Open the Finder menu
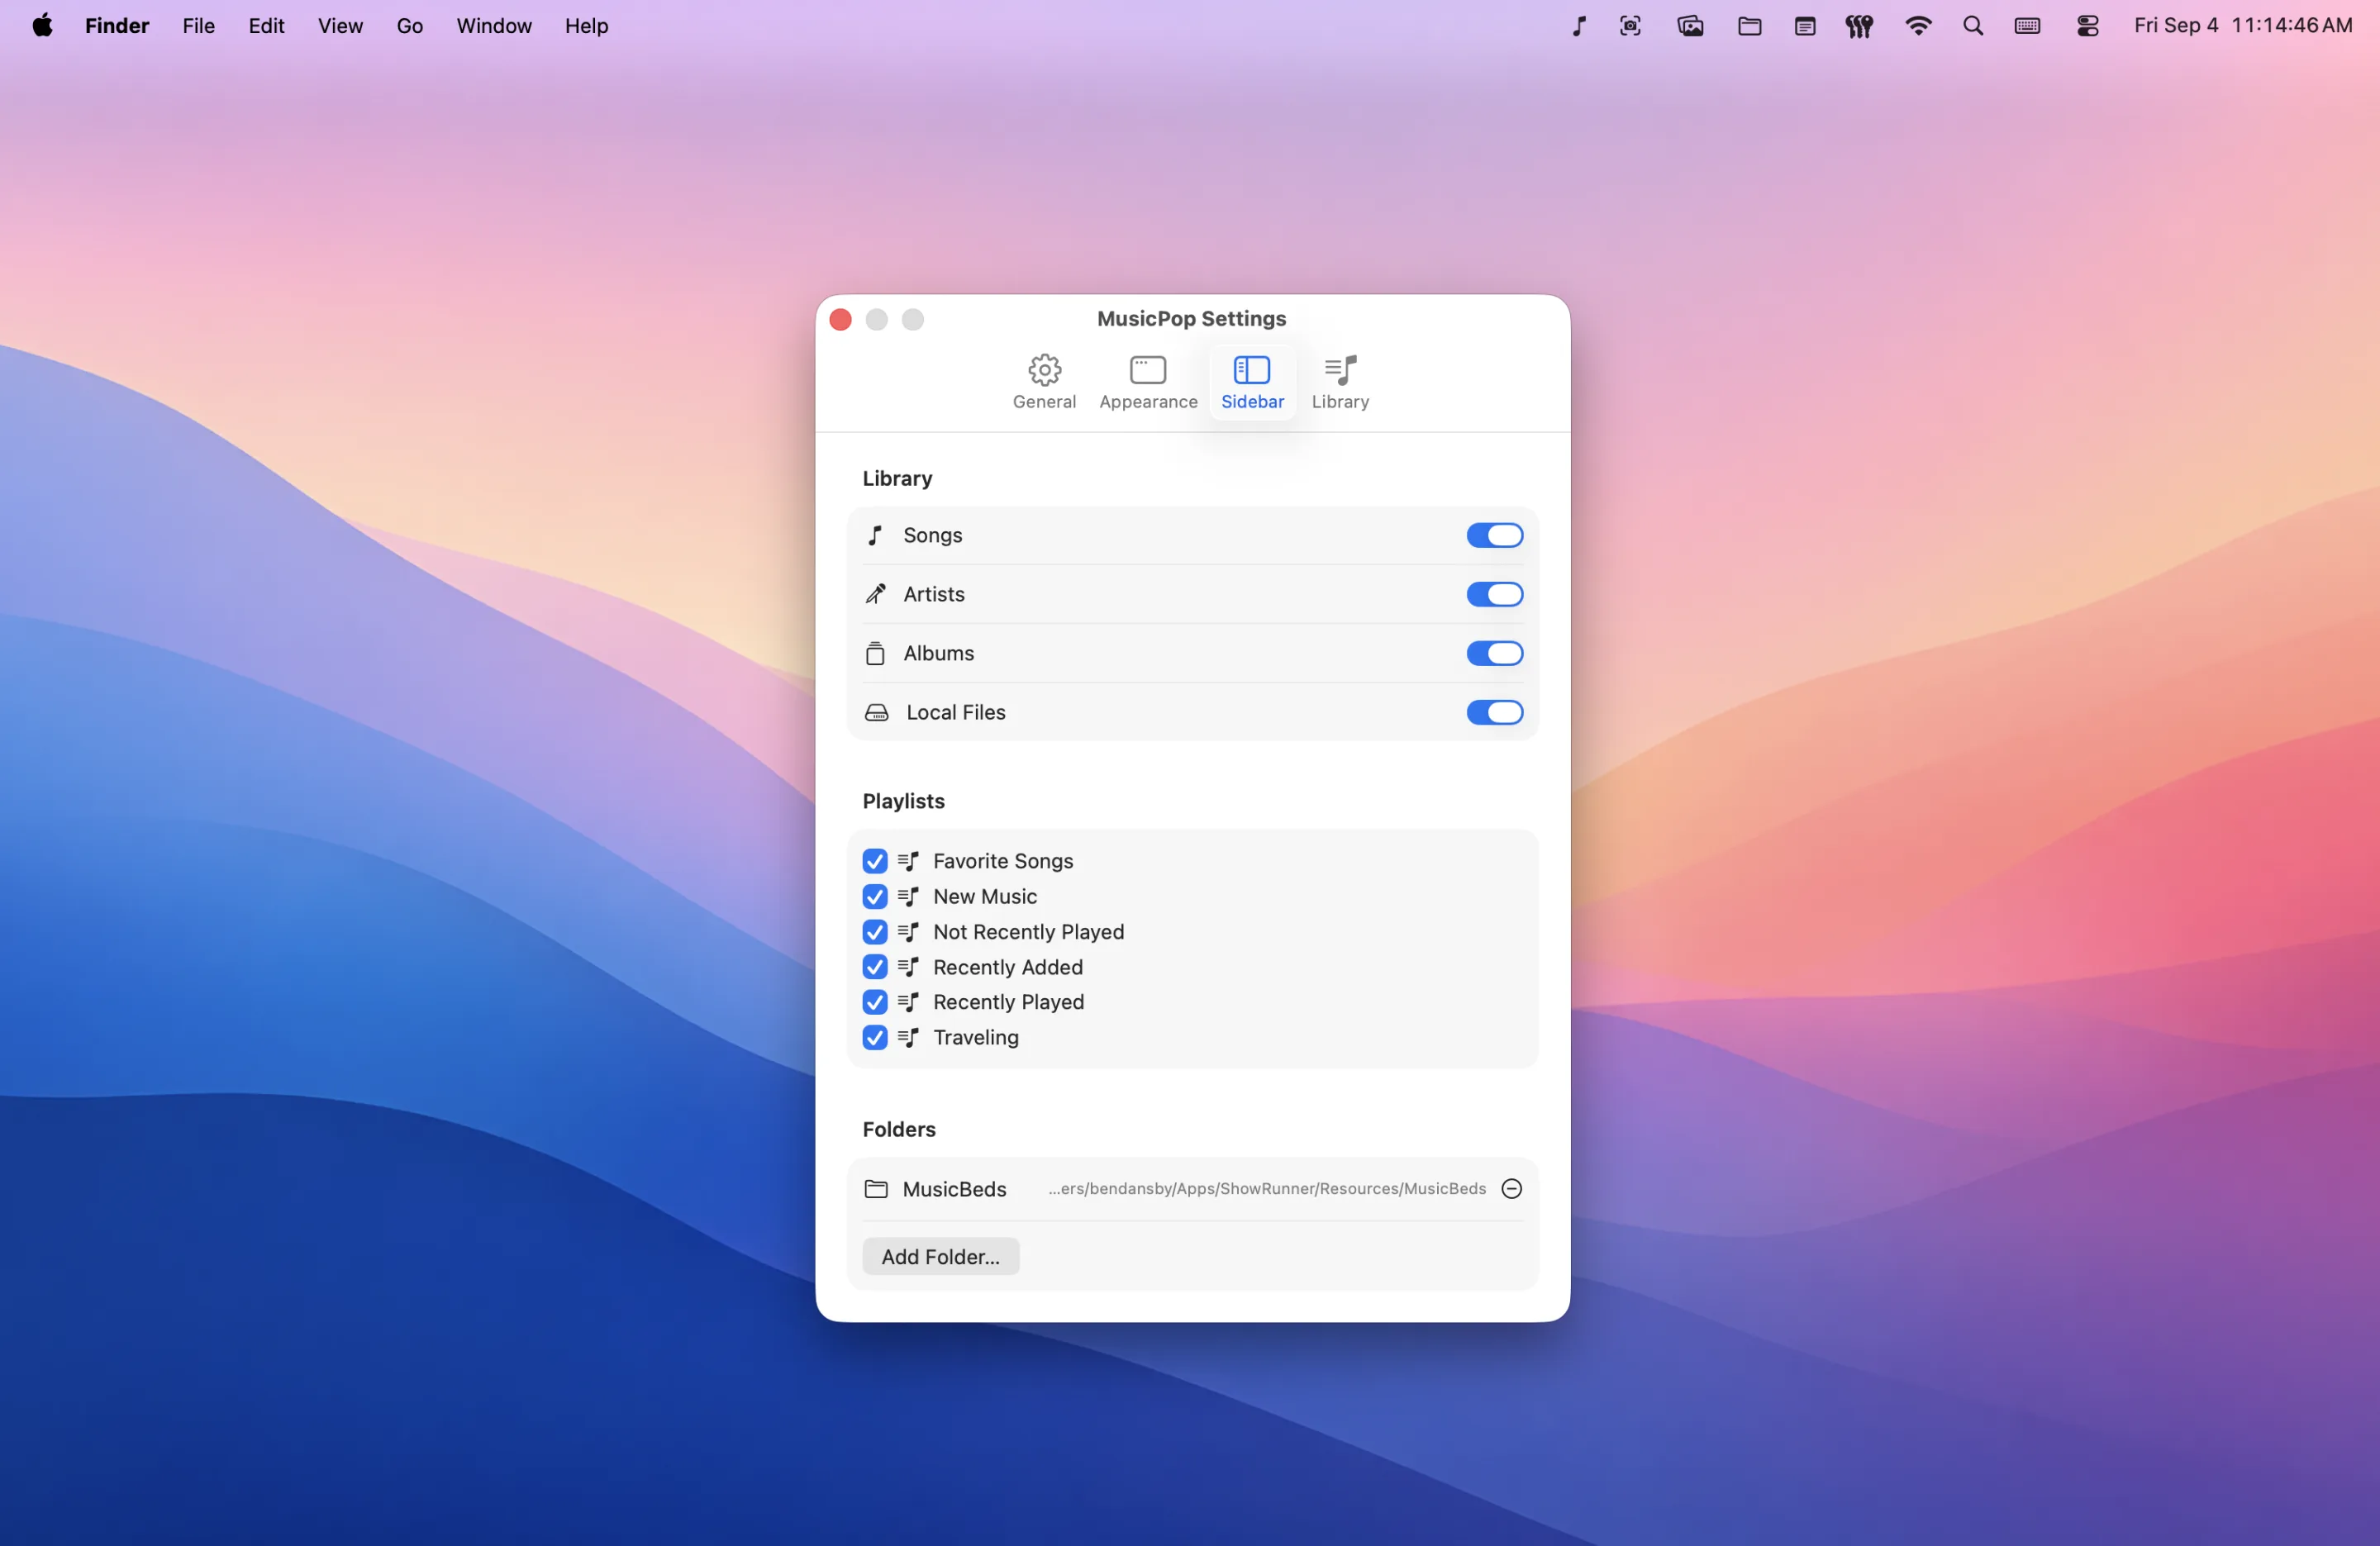This screenshot has width=2380, height=1546. (x=117, y=26)
